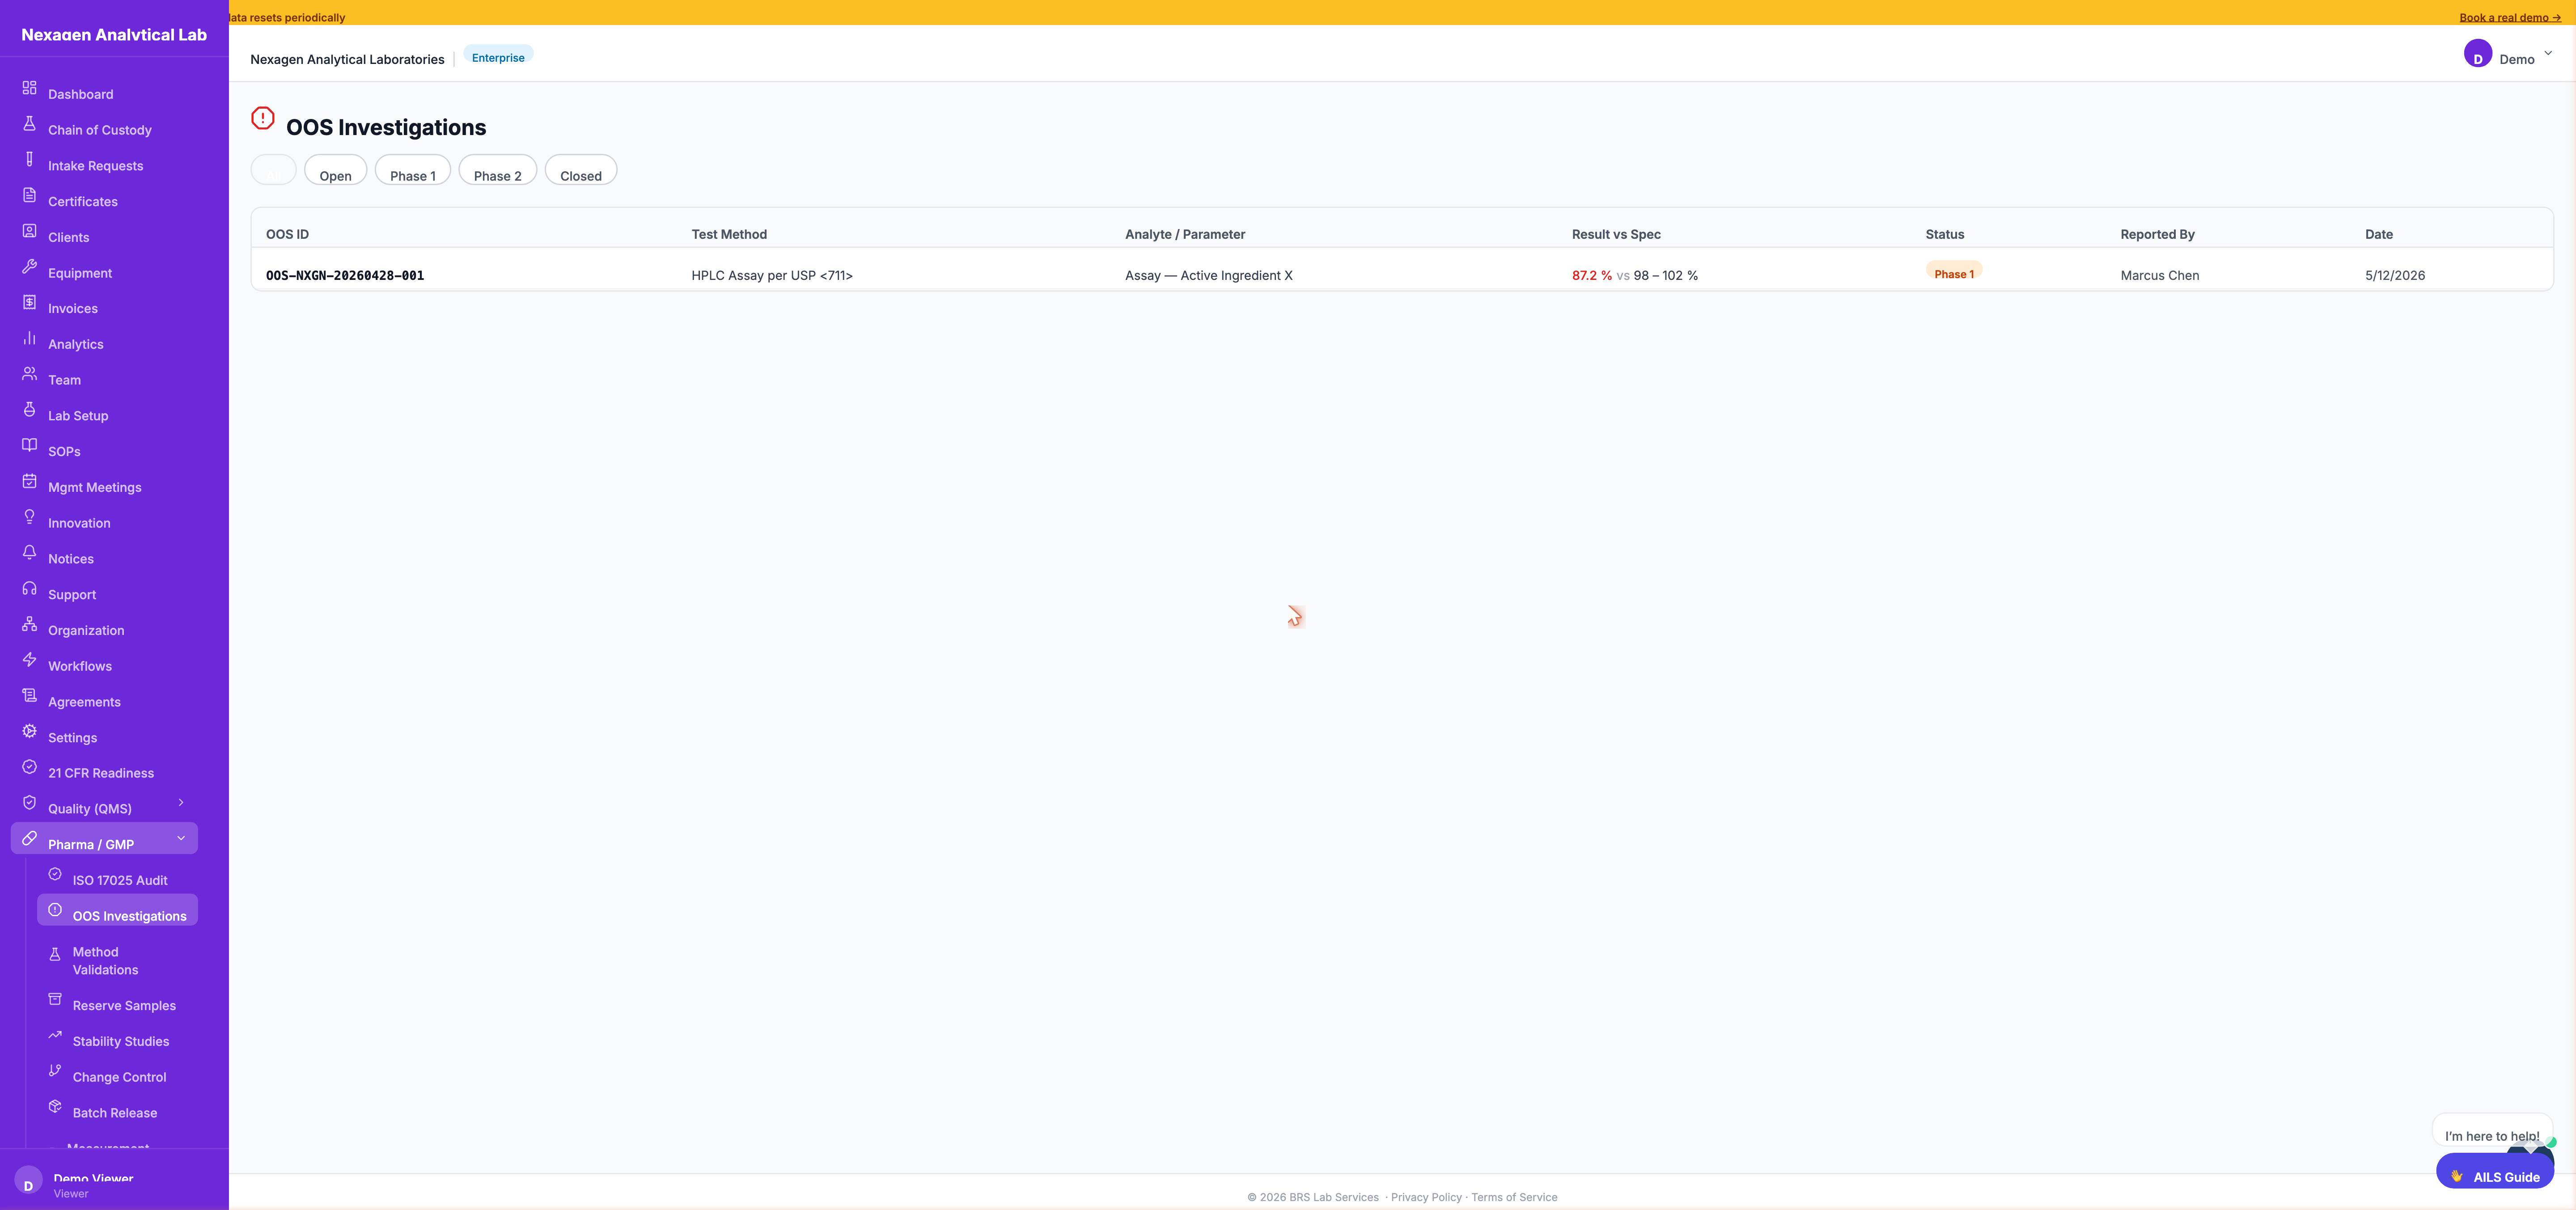Collapse the Pharma / GMP submenu chevron
Image resolution: width=2576 pixels, height=1210 pixels.
pyautogui.click(x=181, y=838)
